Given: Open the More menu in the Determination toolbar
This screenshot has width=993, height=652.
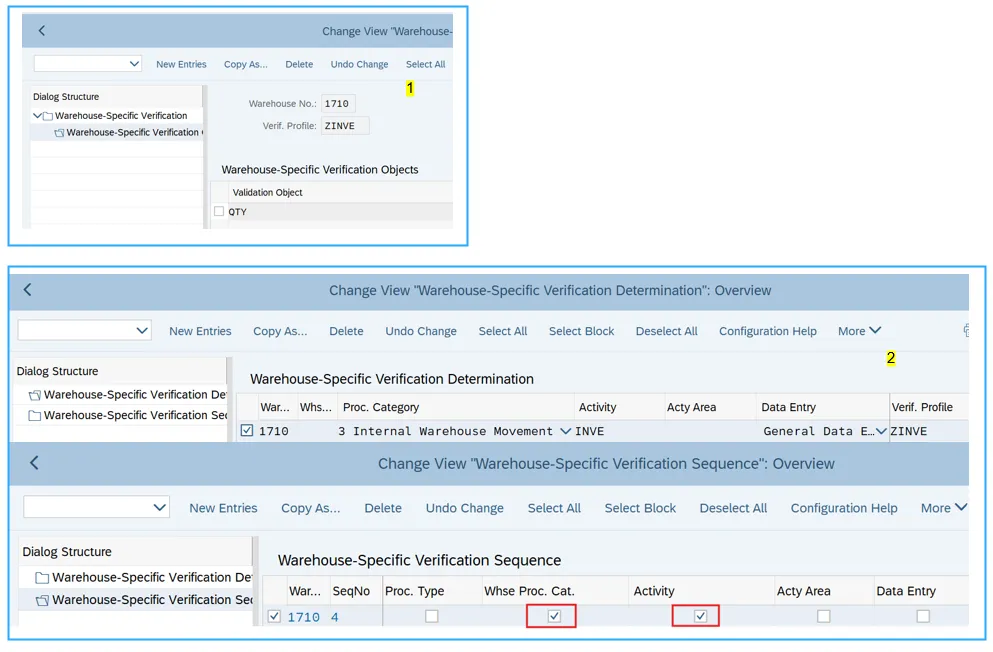Looking at the screenshot, I should [x=859, y=331].
